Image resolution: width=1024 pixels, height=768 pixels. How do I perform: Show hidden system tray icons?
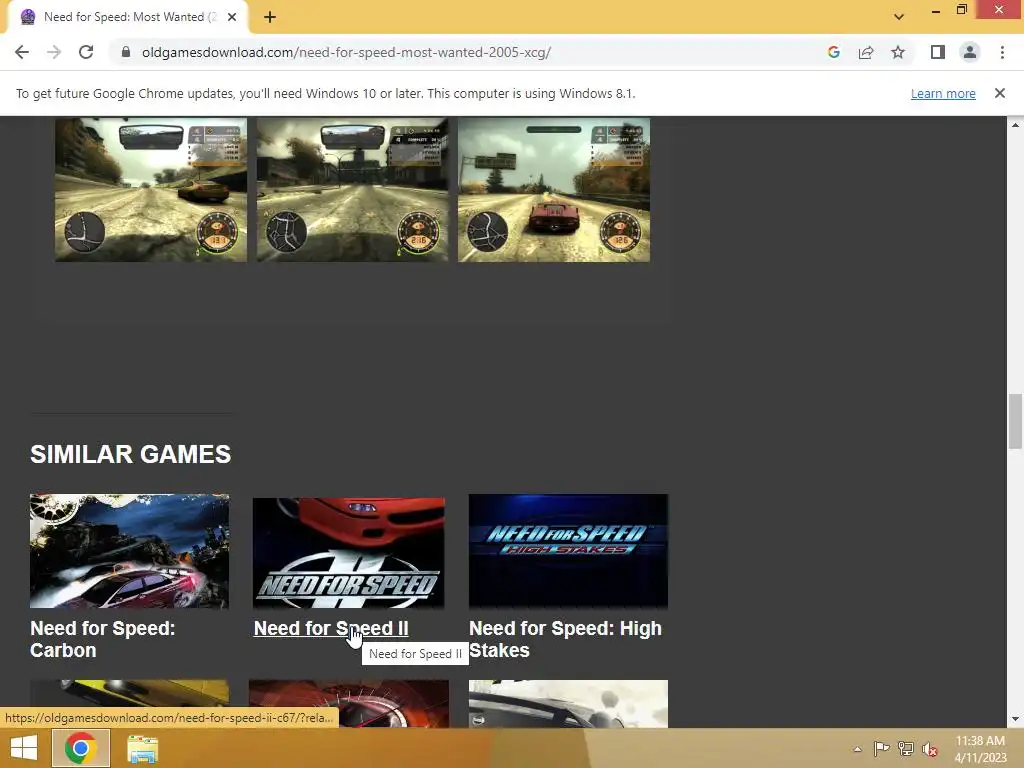(x=857, y=749)
